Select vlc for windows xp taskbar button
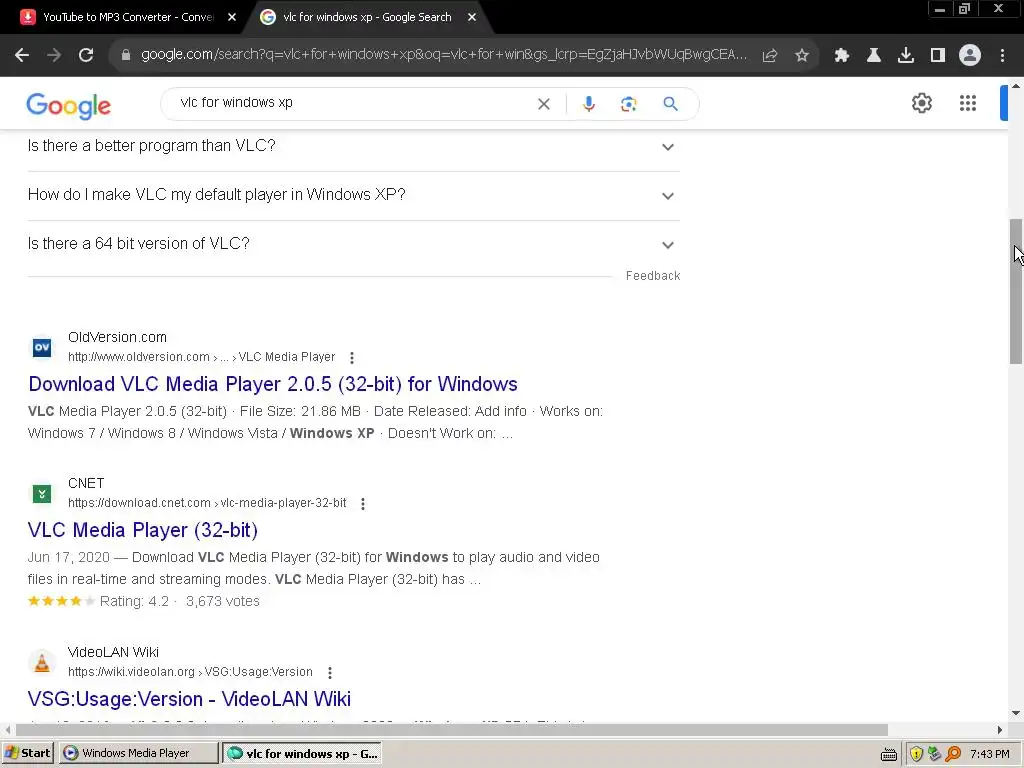This screenshot has width=1024, height=768. (x=302, y=753)
